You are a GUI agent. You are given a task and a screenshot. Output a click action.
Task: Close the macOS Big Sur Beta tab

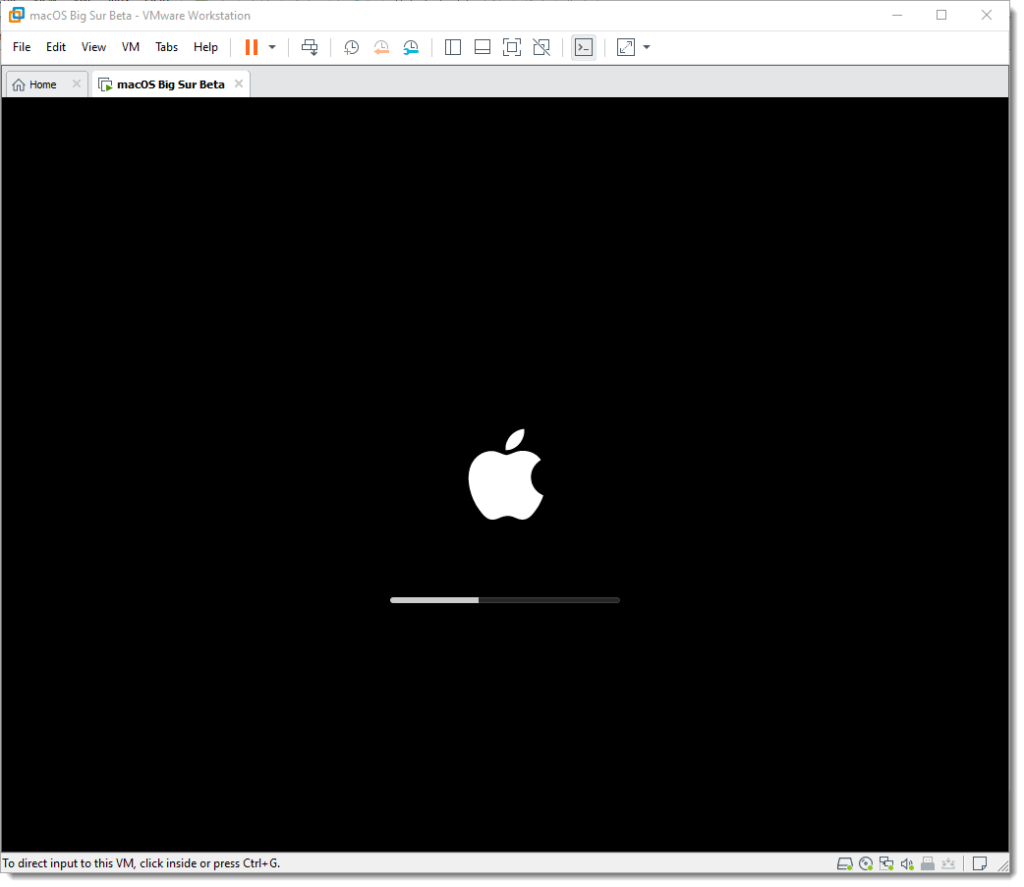[239, 84]
